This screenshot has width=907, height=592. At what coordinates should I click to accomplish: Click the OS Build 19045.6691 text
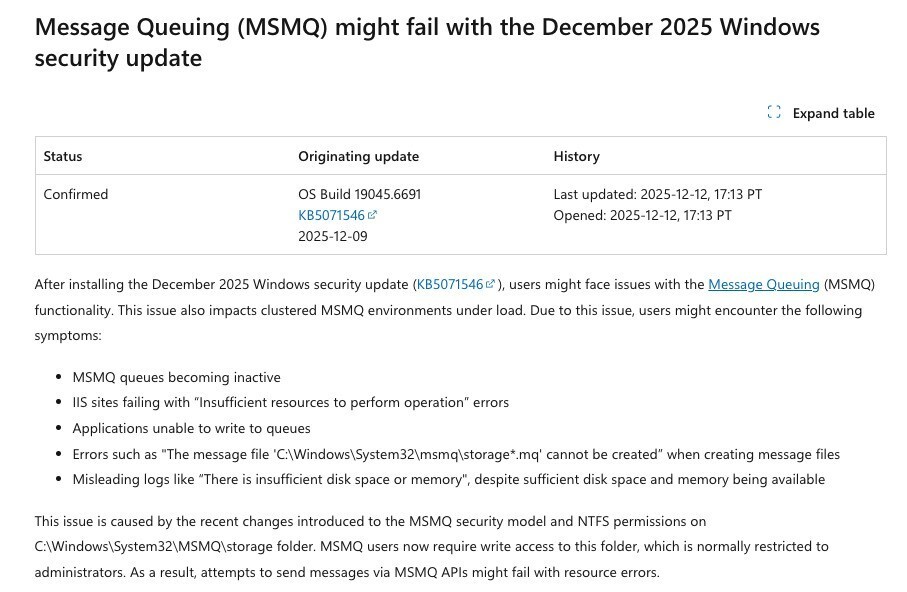click(x=359, y=194)
